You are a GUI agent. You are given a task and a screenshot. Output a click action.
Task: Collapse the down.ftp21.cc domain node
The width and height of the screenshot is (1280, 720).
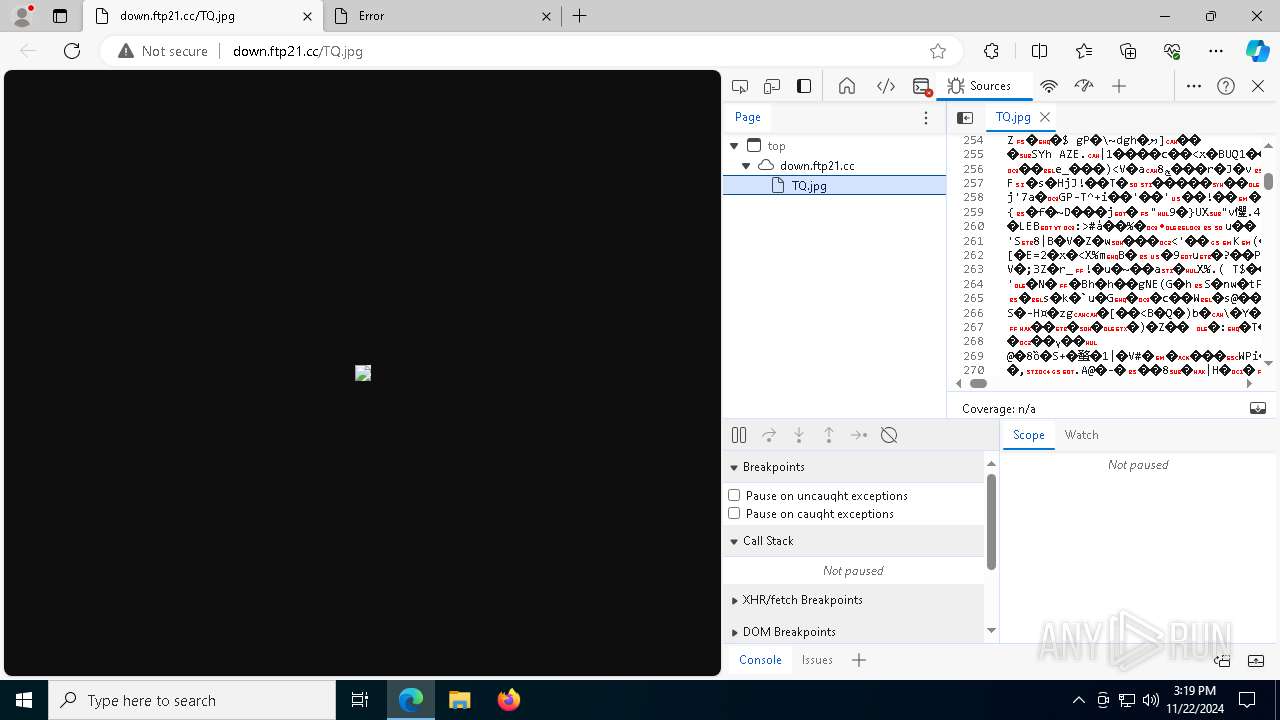coord(746,166)
